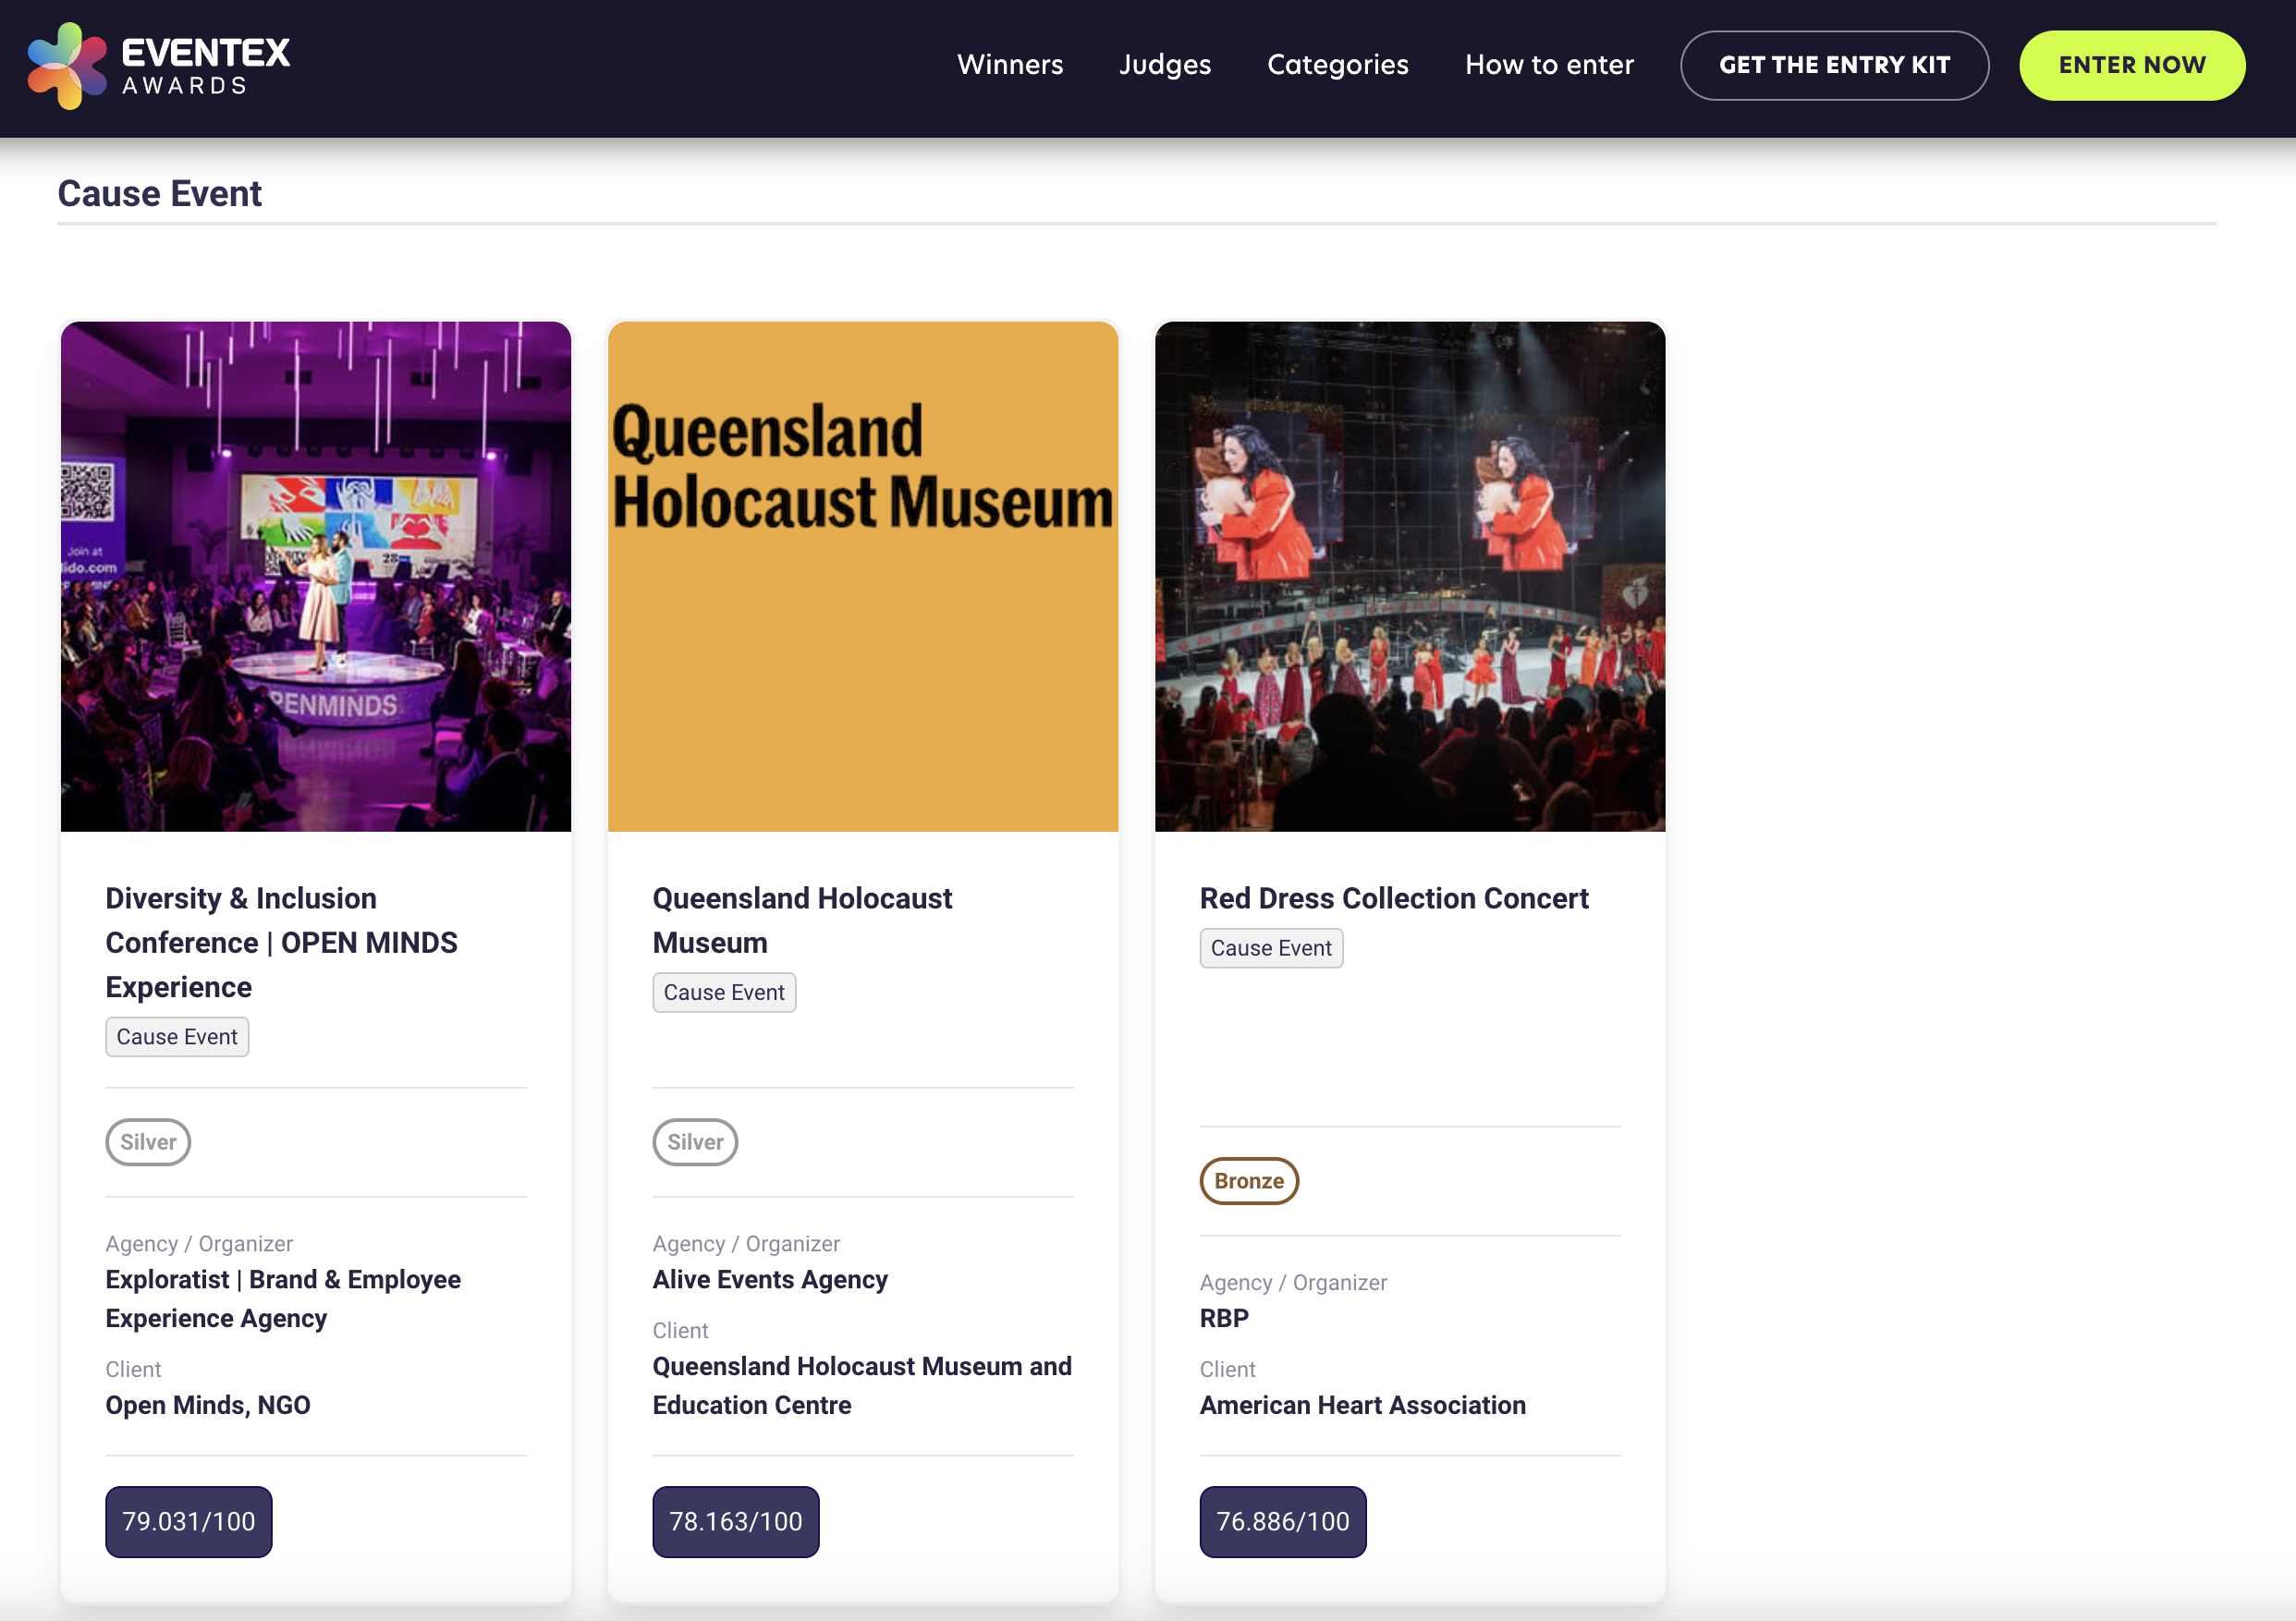Image resolution: width=2296 pixels, height=1621 pixels.
Task: Click Silver badge on Queensland card
Action: tap(694, 1142)
